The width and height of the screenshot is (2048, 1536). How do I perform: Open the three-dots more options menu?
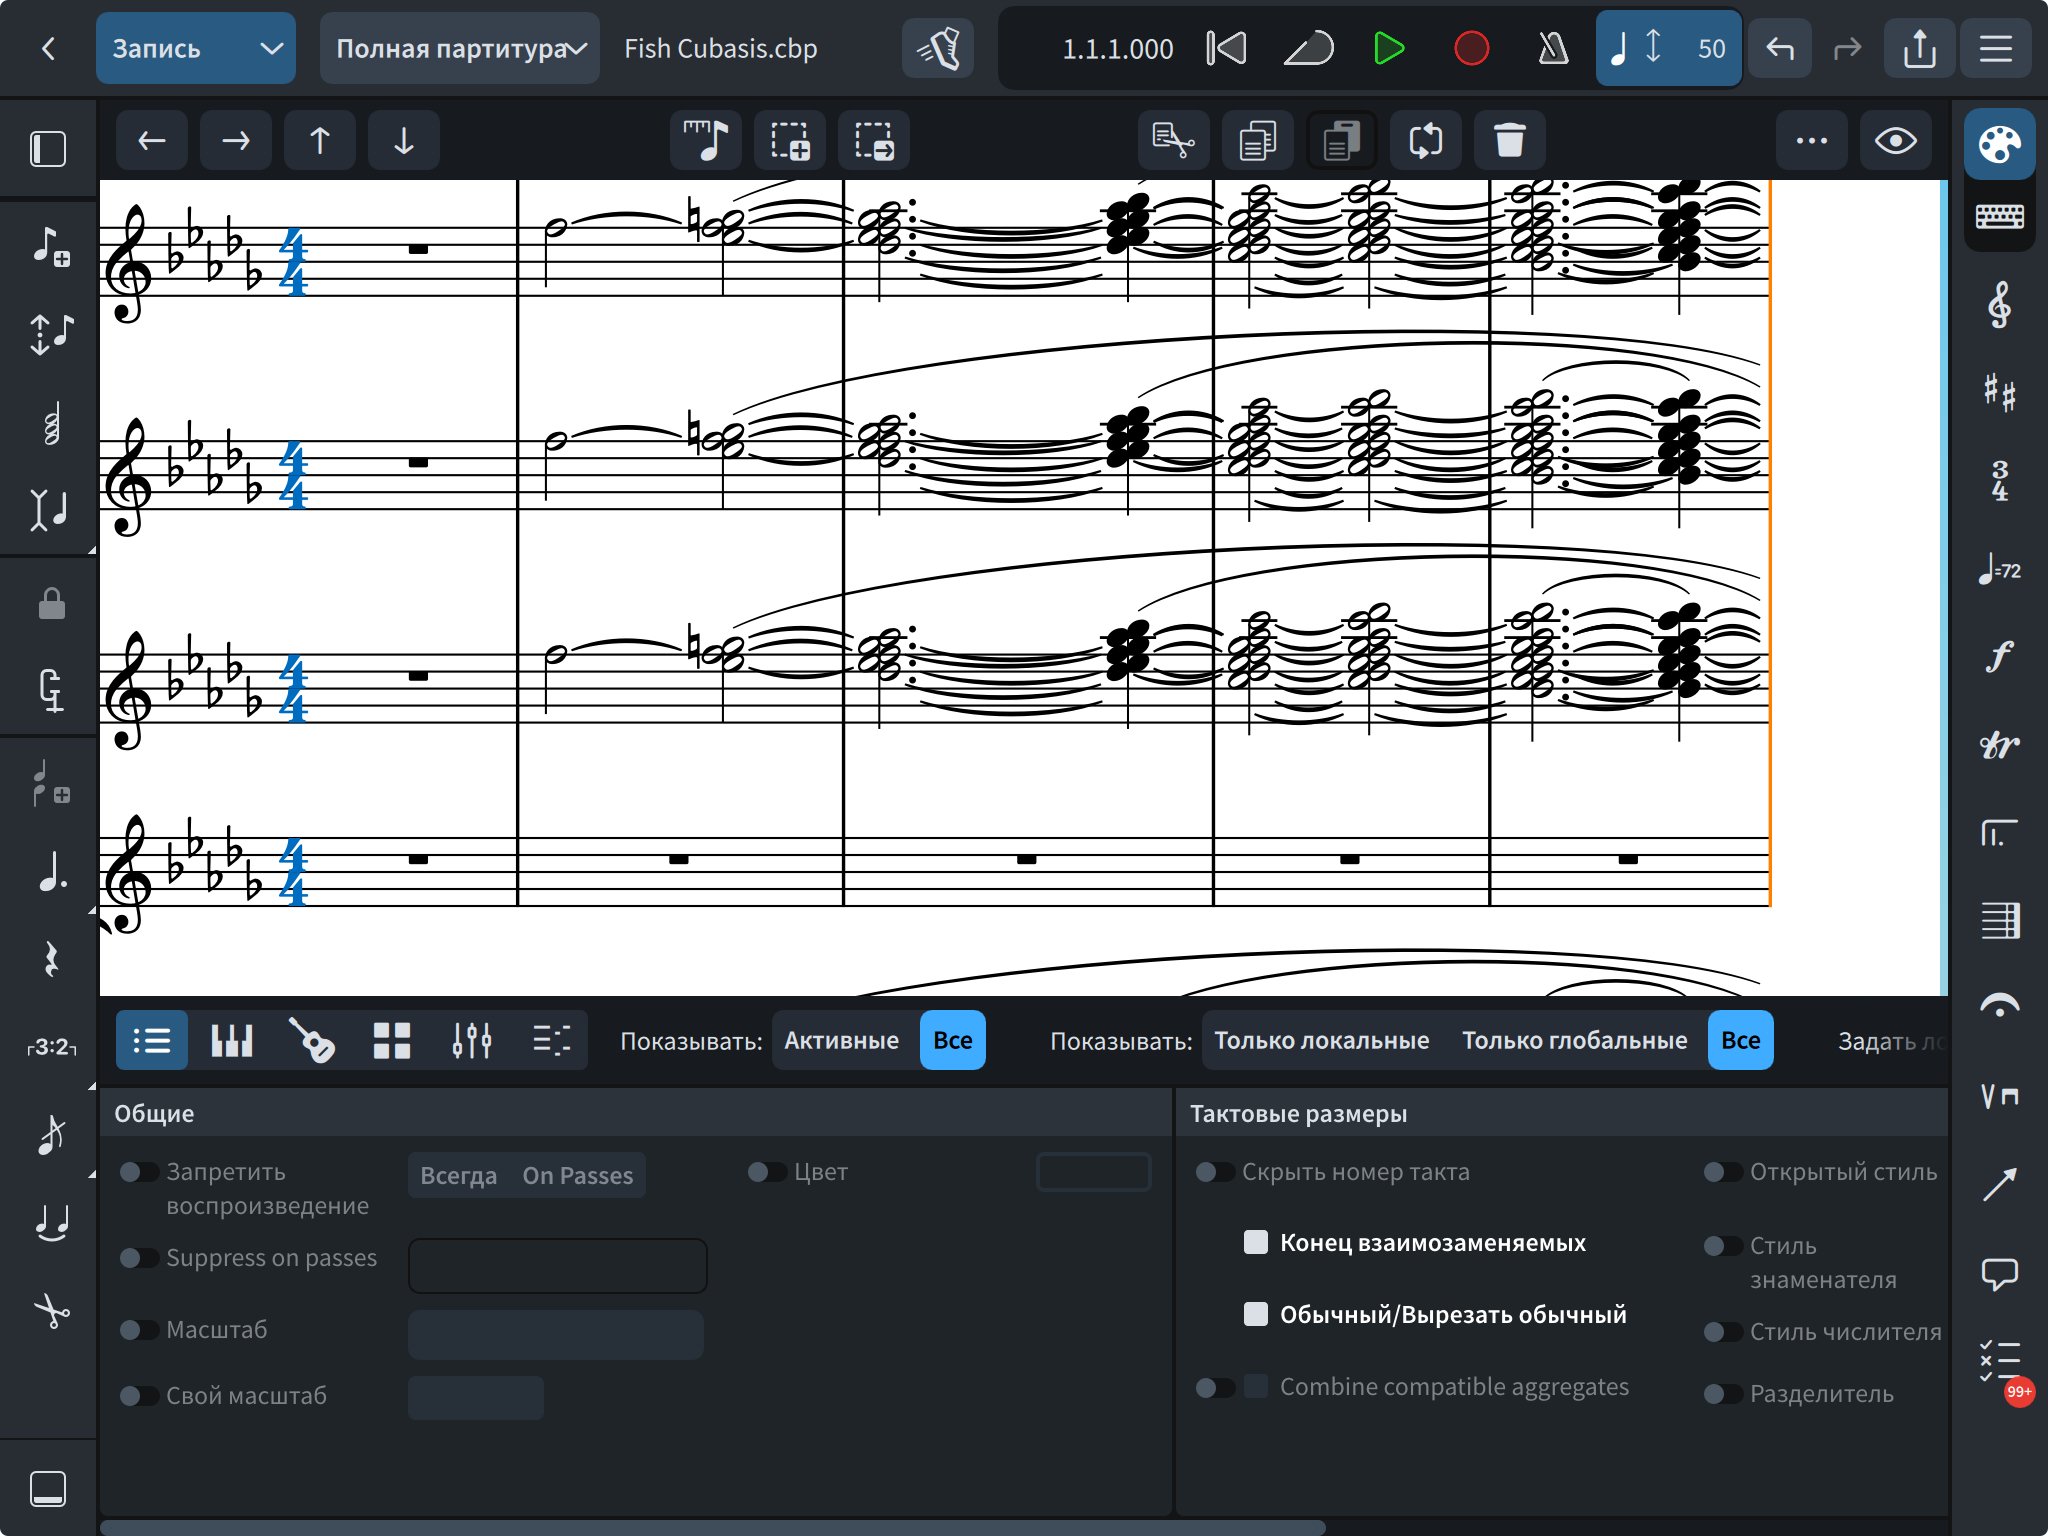(1811, 141)
